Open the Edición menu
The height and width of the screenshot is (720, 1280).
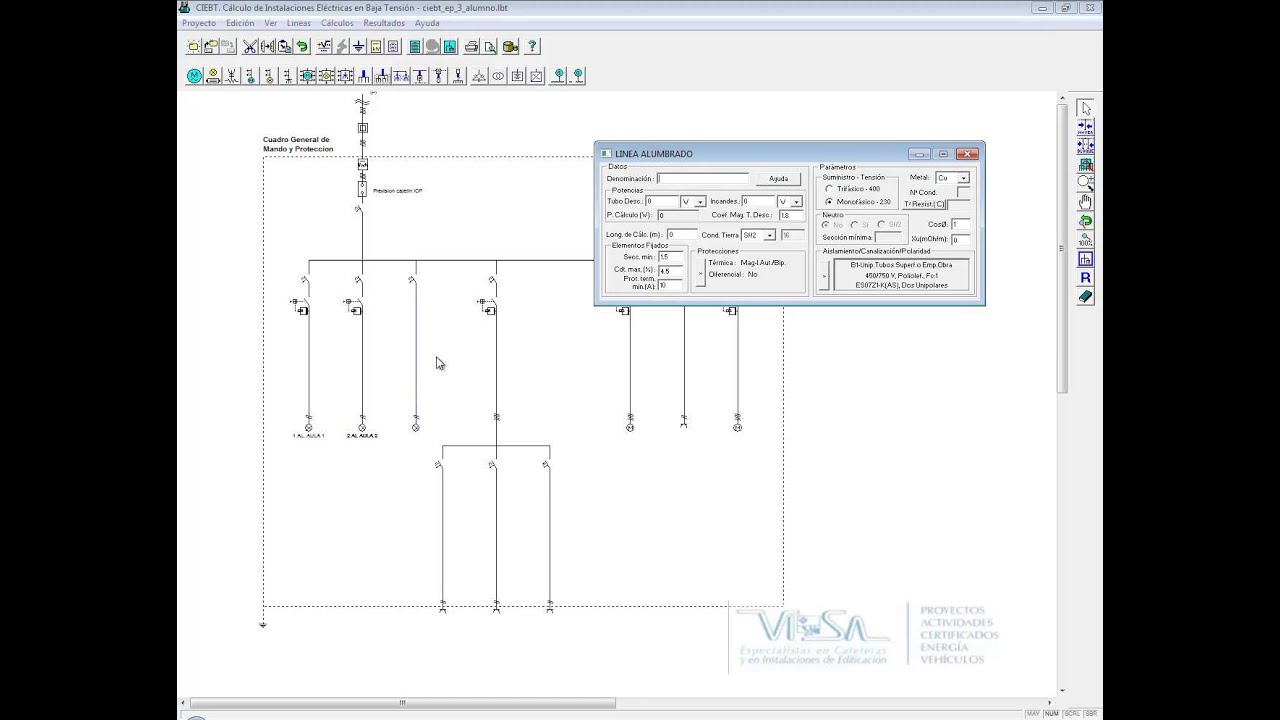tap(240, 23)
